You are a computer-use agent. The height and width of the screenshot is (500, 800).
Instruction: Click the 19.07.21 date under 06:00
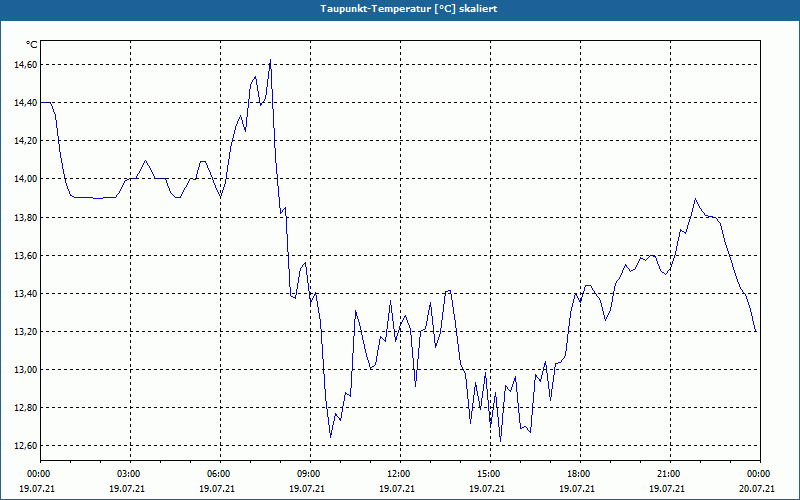click(x=217, y=489)
